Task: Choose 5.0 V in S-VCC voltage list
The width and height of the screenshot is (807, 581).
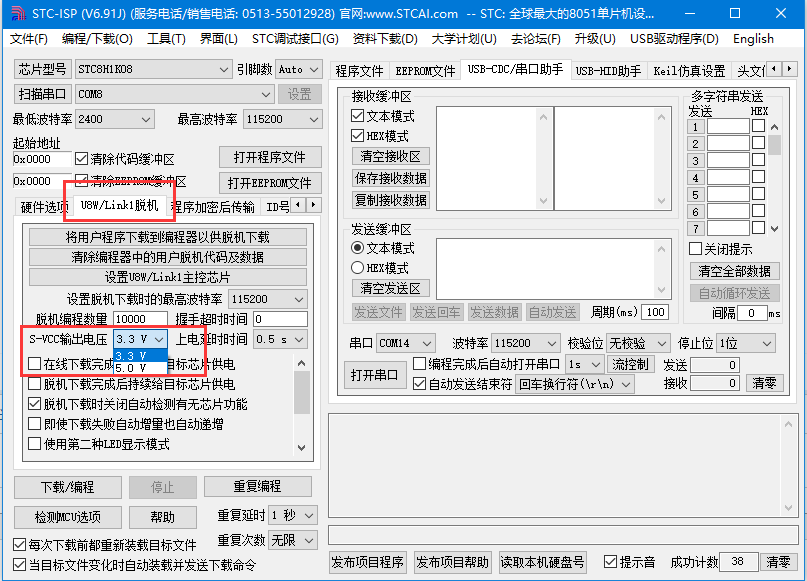Action: (x=140, y=368)
